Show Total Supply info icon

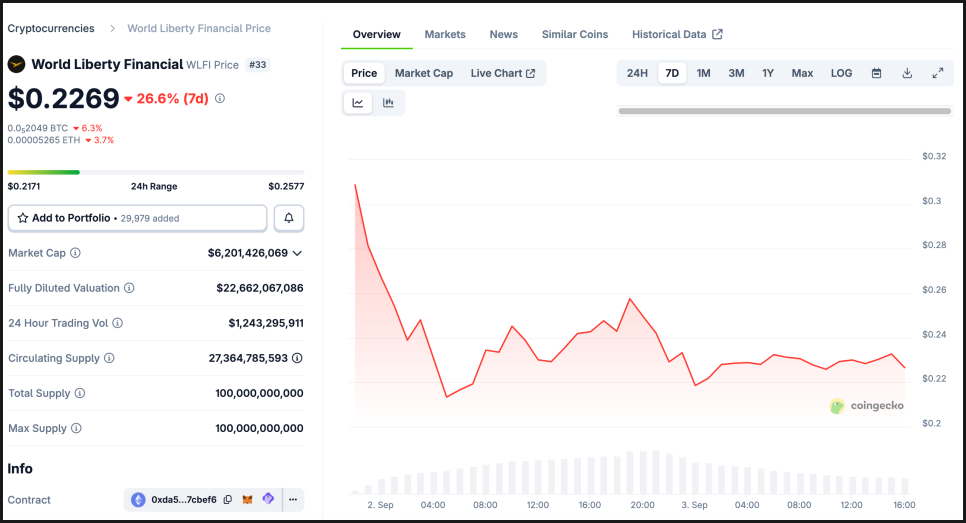(x=80, y=393)
